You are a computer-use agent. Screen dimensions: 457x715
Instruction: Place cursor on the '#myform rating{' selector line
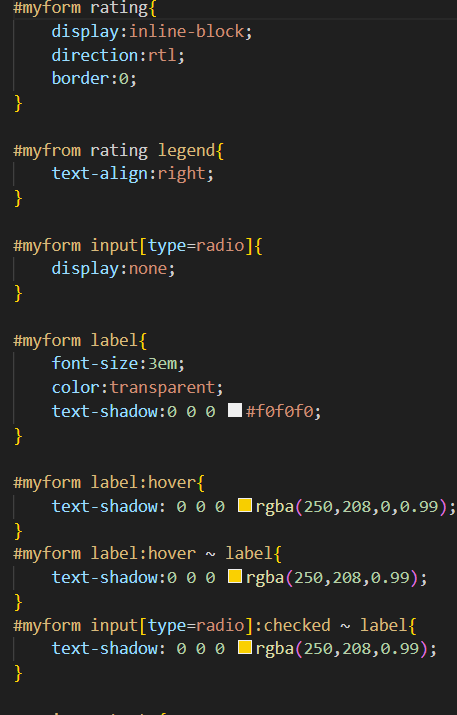[x=85, y=8]
